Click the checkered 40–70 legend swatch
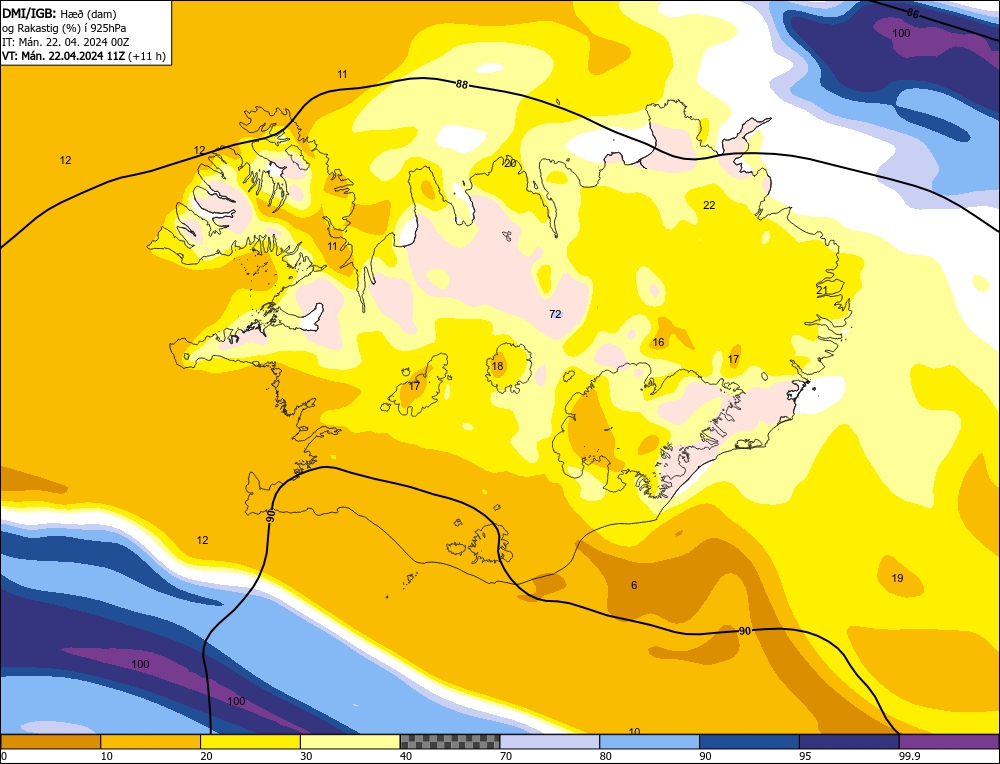Screen dimensions: 1000x764 (450, 741)
